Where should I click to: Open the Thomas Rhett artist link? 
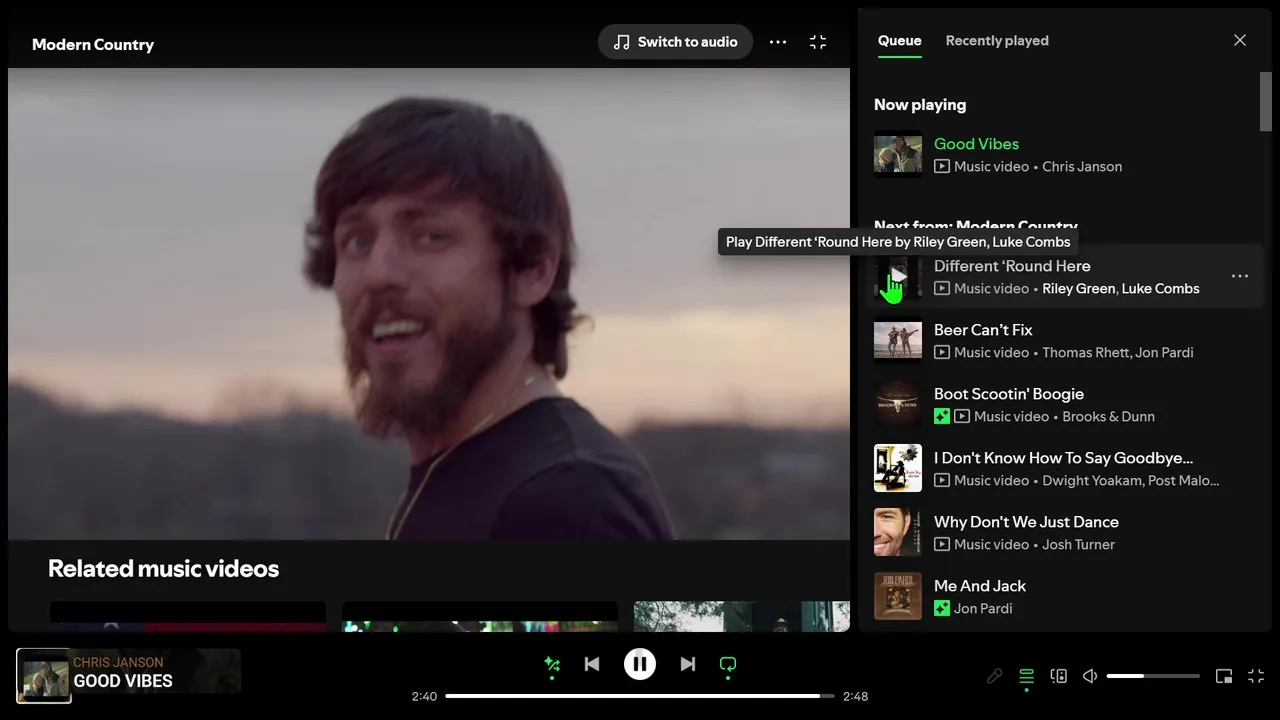pyautogui.click(x=1084, y=353)
